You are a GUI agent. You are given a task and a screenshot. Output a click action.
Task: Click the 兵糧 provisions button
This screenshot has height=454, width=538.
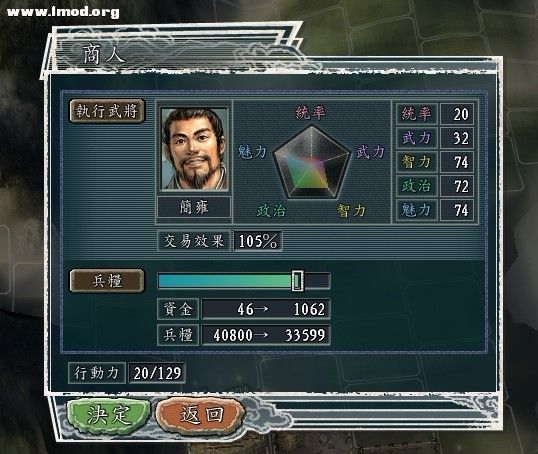coord(107,281)
